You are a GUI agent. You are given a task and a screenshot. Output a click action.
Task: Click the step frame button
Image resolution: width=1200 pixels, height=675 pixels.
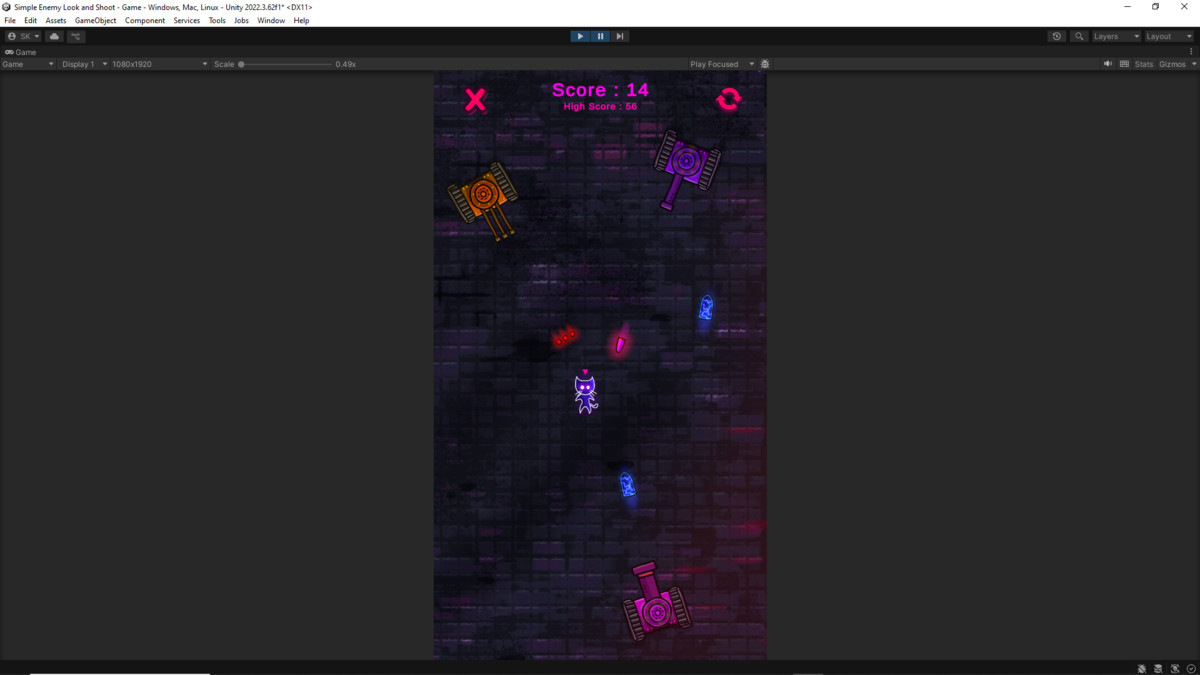pos(620,36)
